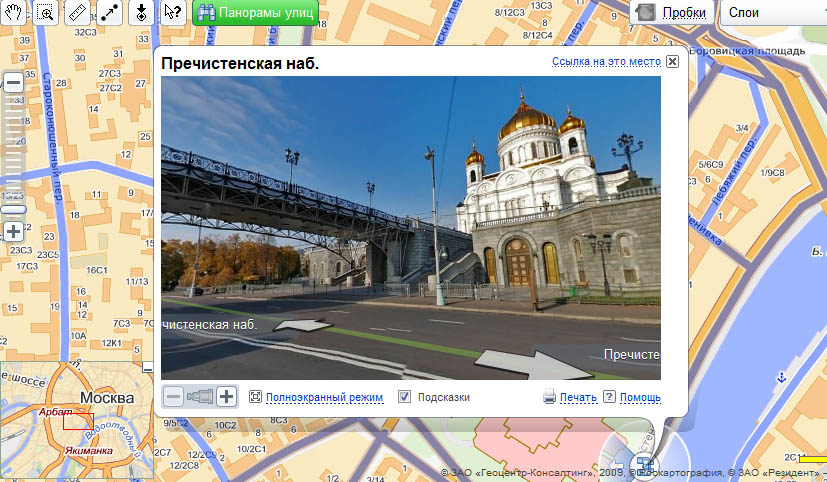Screen dimensions: 827x482
Task: Click the Якиманка label on mini map
Action: [89, 451]
